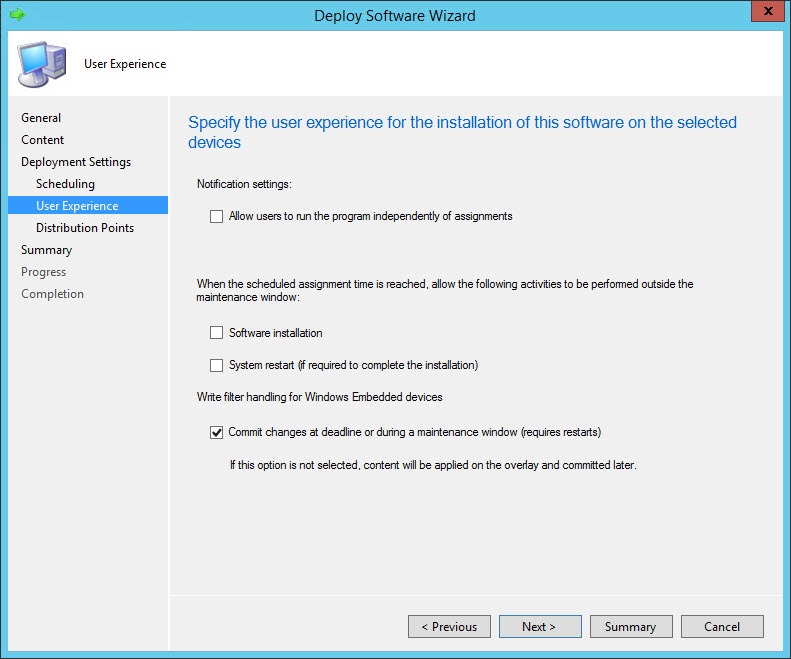Cancel the Deploy Software Wizard

(722, 627)
